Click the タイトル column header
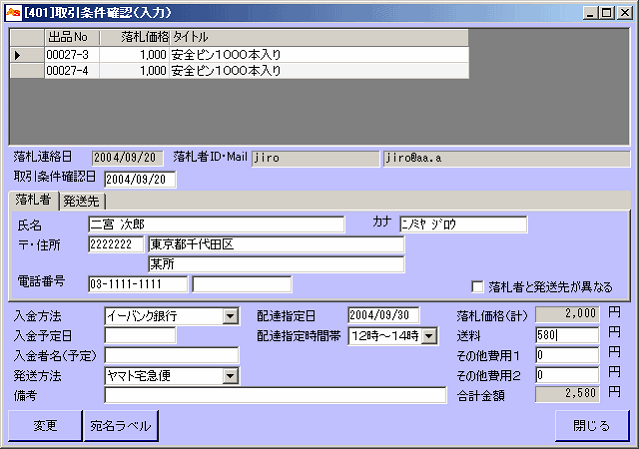Screen dimensions: 639x449 (319, 37)
